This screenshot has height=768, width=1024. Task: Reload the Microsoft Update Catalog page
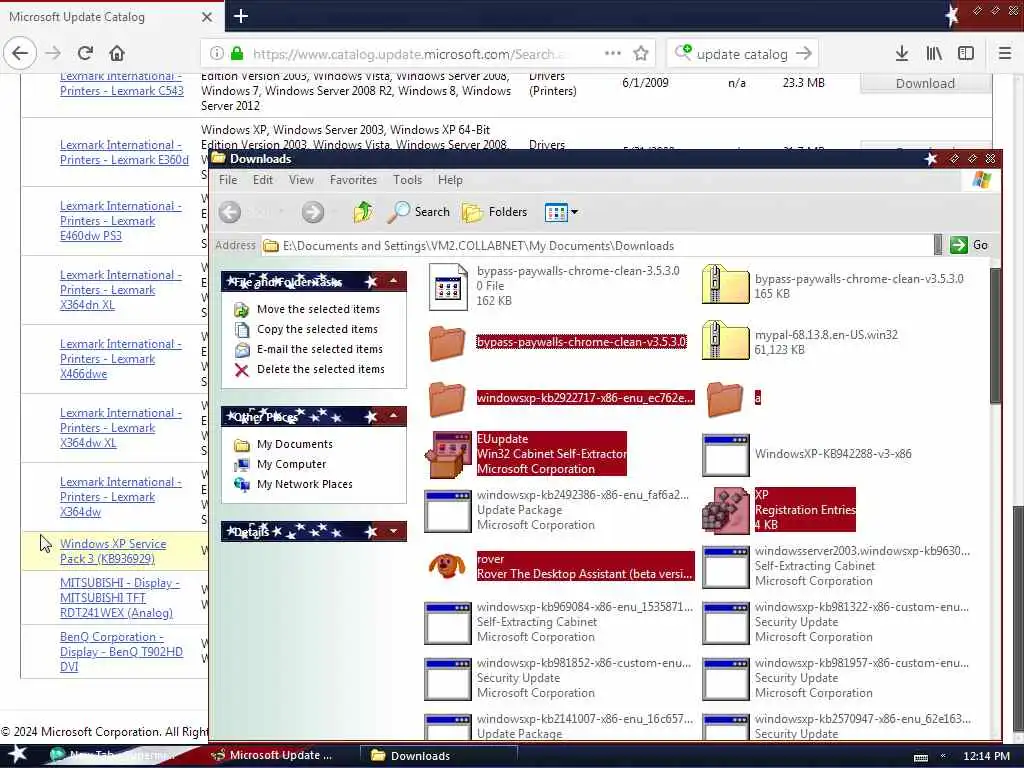tap(85, 53)
